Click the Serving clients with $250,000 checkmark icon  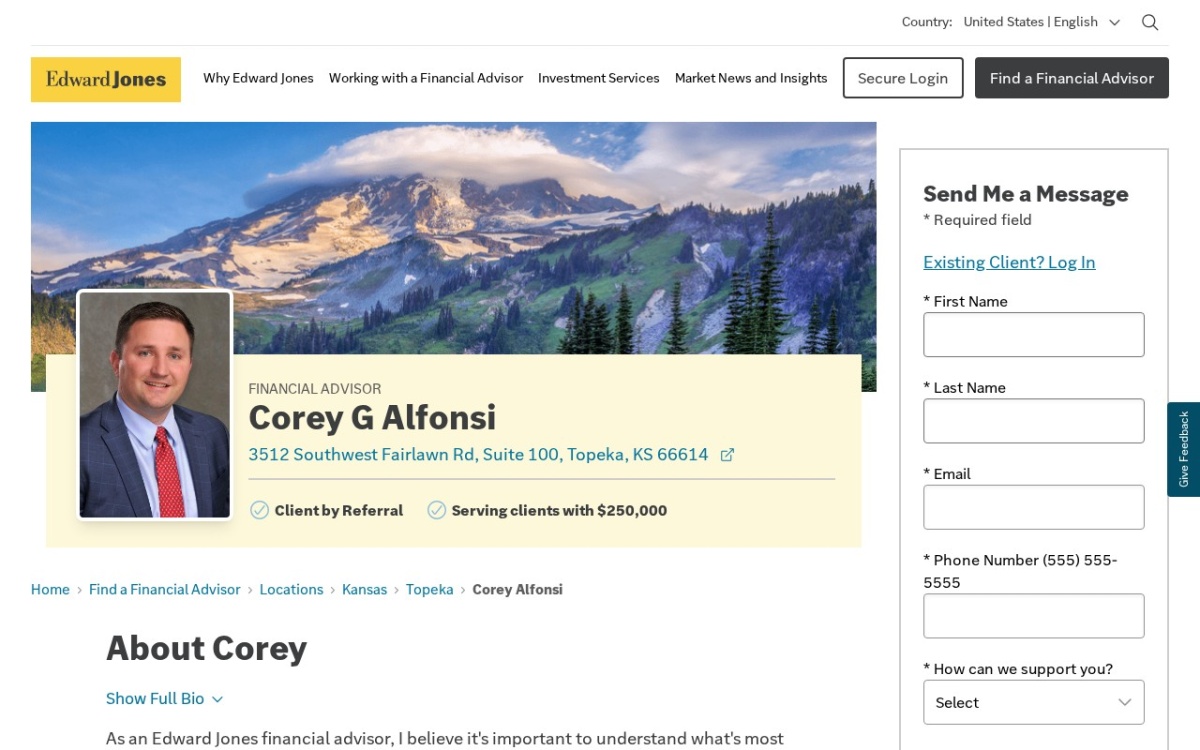(436, 510)
